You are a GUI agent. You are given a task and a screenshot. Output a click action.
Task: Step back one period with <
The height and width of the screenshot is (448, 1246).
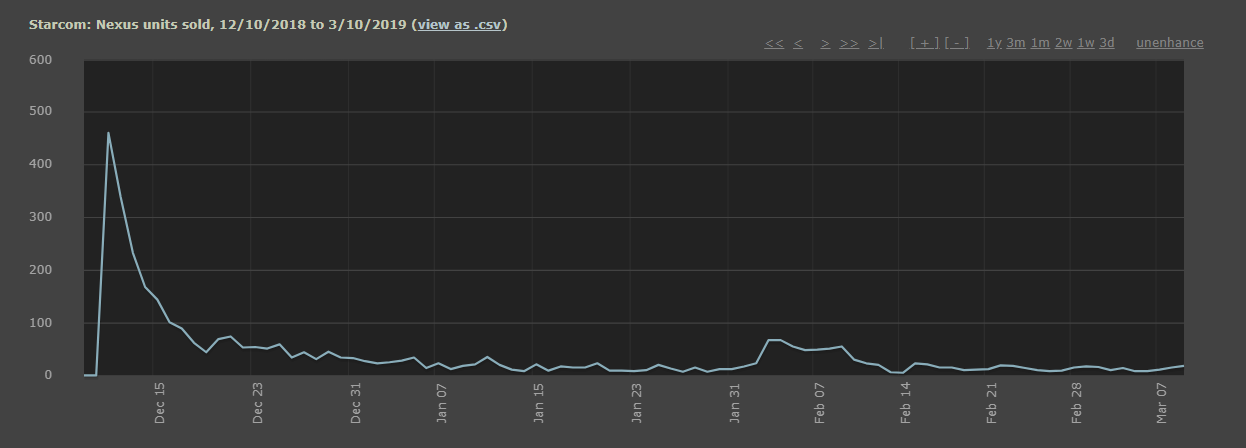[x=798, y=43]
